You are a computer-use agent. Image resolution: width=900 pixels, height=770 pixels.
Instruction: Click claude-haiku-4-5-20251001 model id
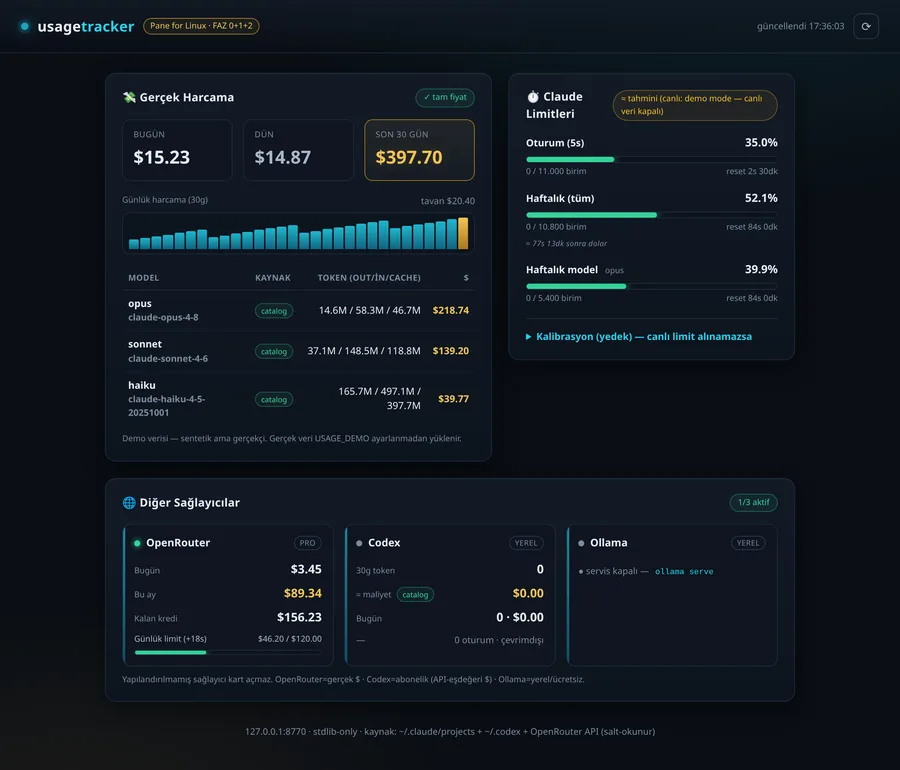166,406
